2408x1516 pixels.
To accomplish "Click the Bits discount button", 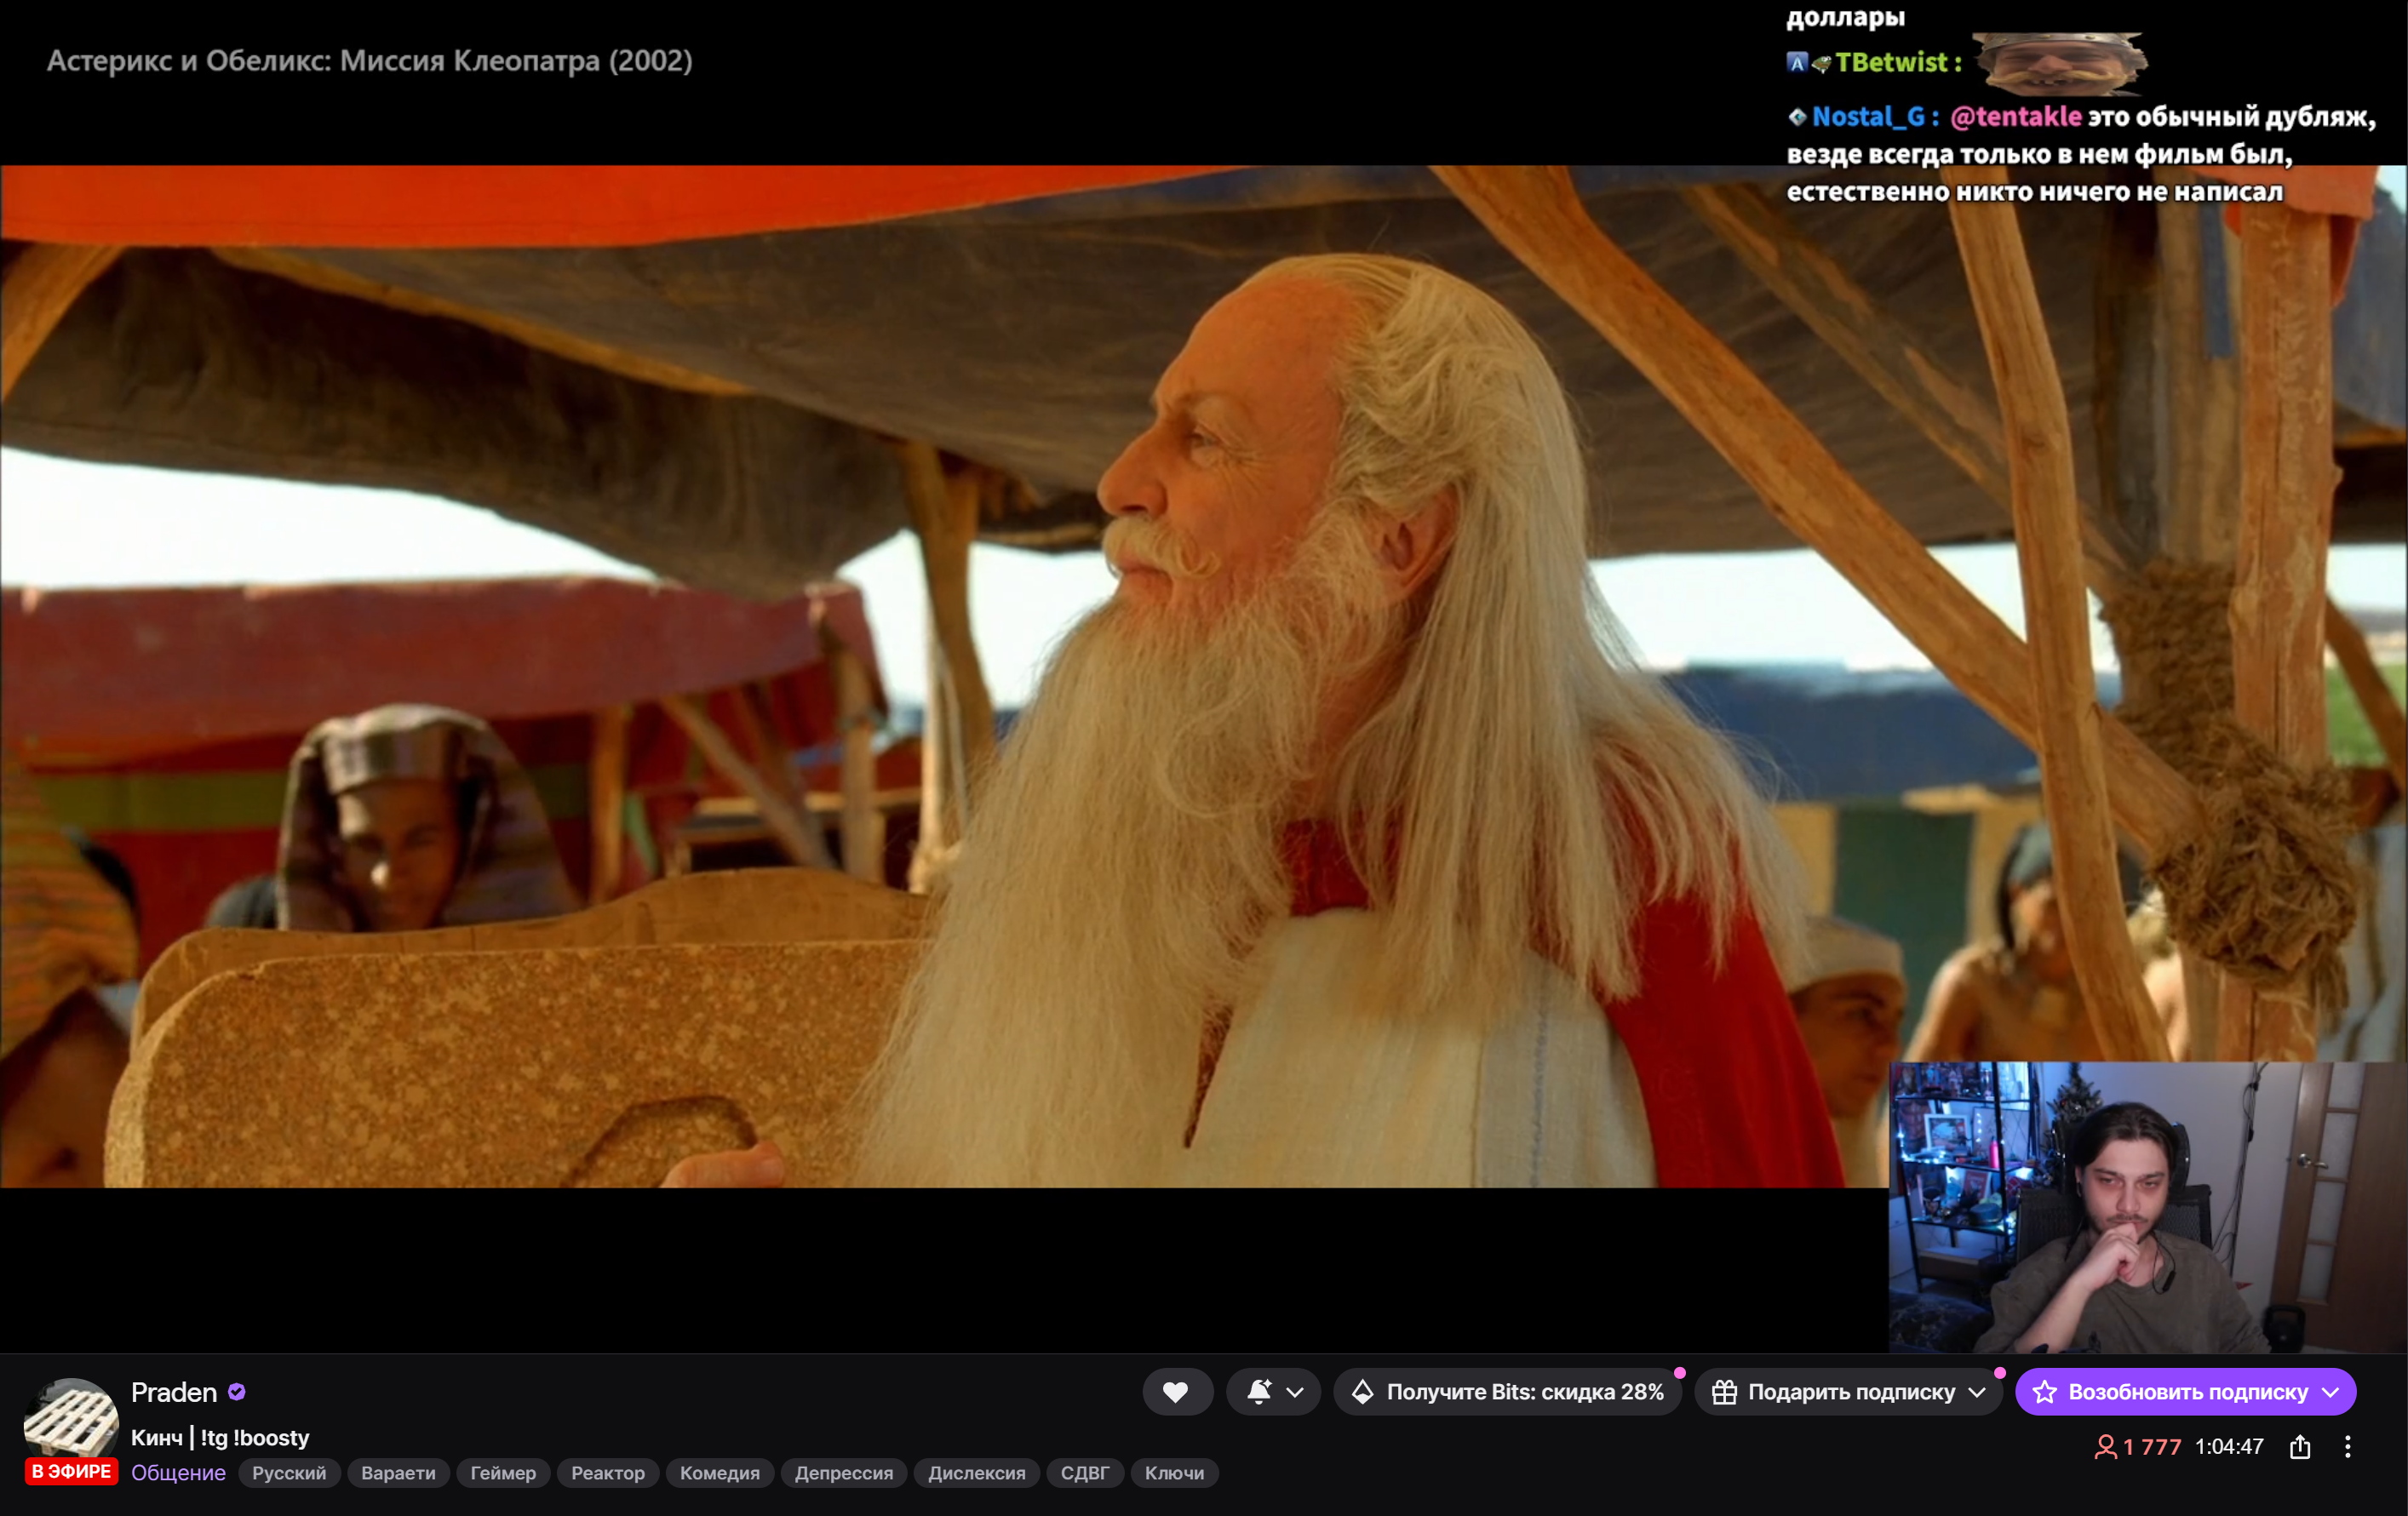I will (x=1507, y=1392).
